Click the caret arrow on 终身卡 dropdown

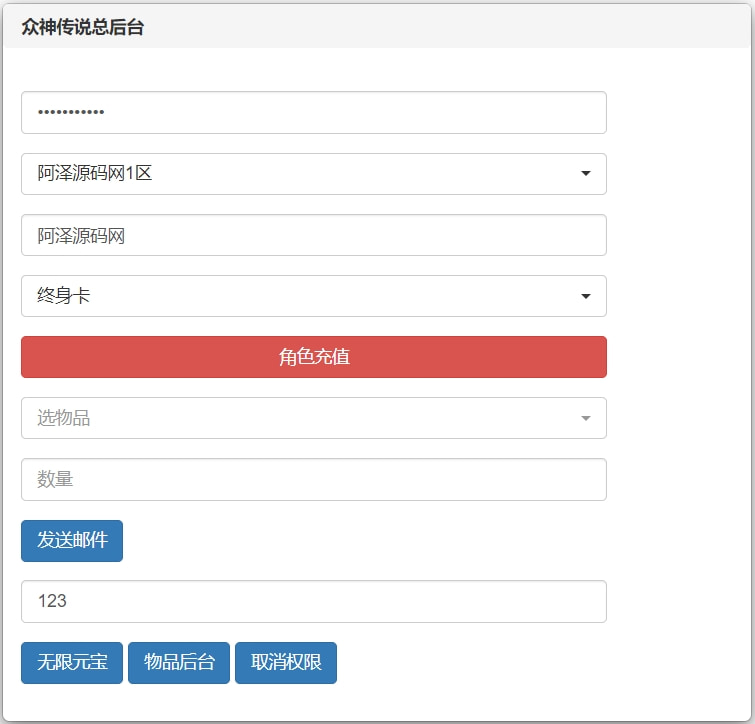[586, 296]
